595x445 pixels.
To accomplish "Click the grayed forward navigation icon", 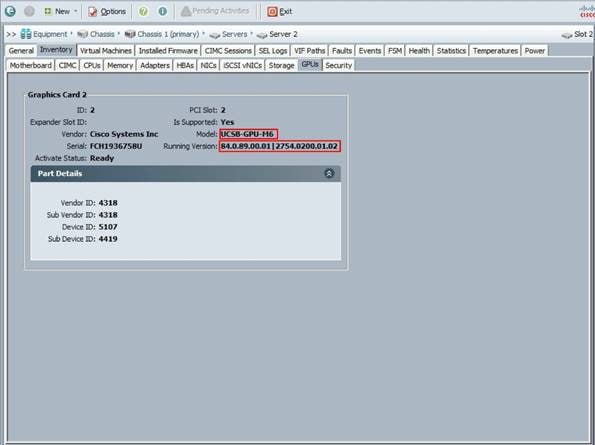I will coord(29,11).
